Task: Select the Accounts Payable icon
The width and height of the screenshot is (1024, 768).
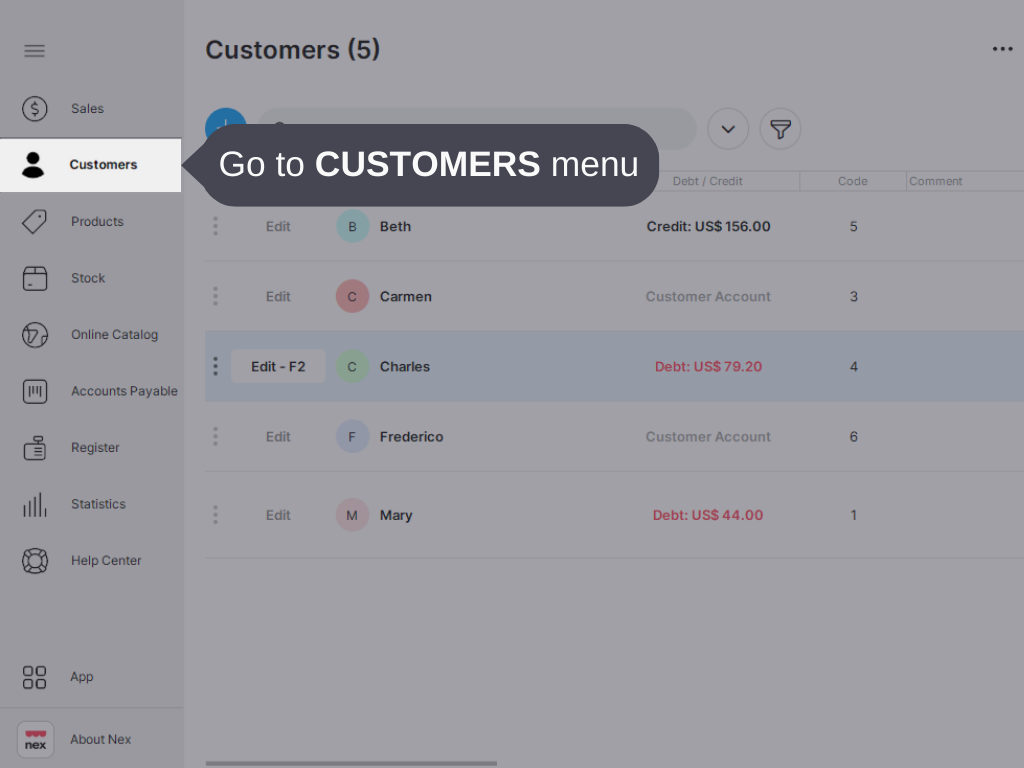Action: point(34,391)
